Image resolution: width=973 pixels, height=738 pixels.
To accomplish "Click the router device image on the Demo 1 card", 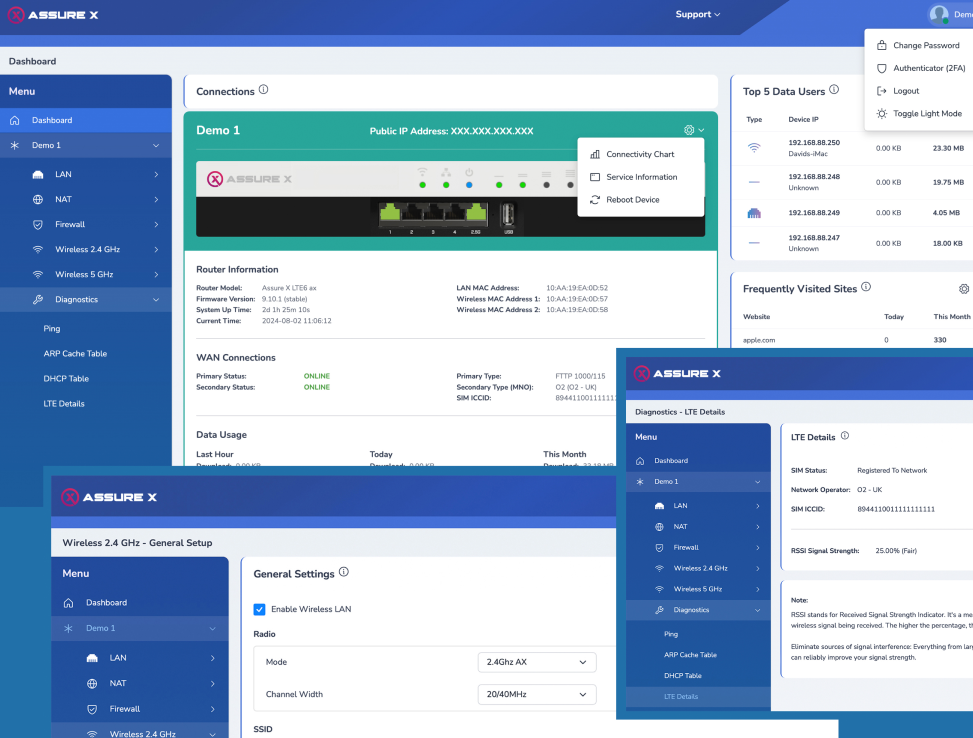I will [451, 199].
